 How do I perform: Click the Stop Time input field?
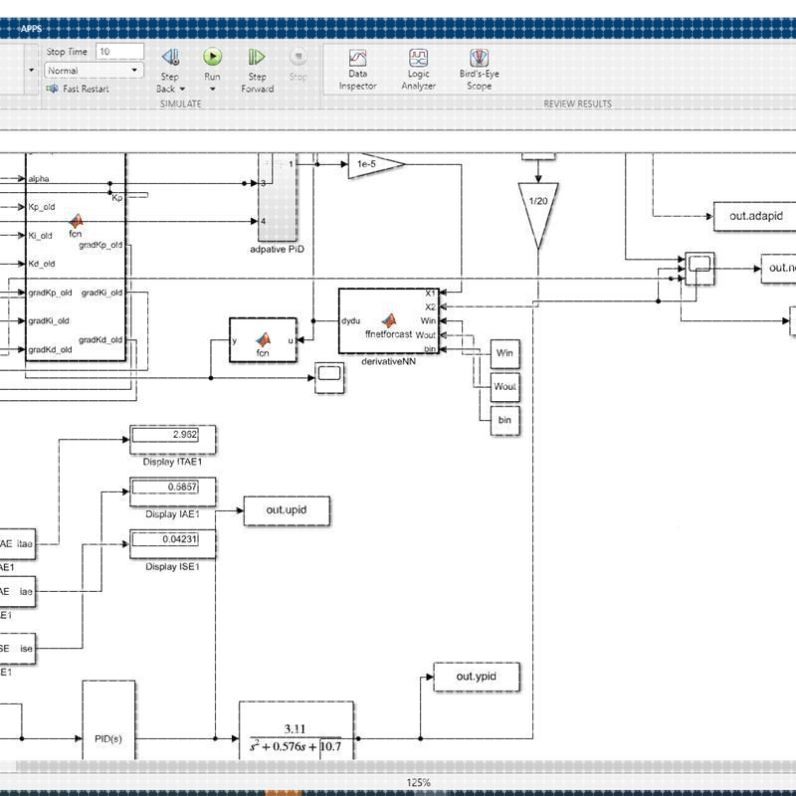point(120,51)
